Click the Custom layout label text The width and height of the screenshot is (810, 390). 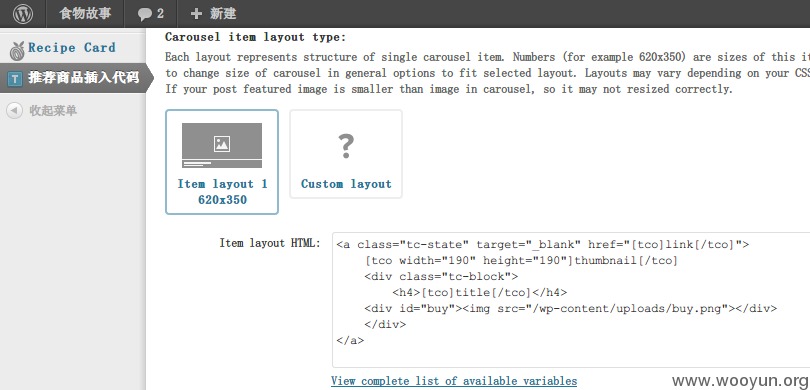(346, 184)
